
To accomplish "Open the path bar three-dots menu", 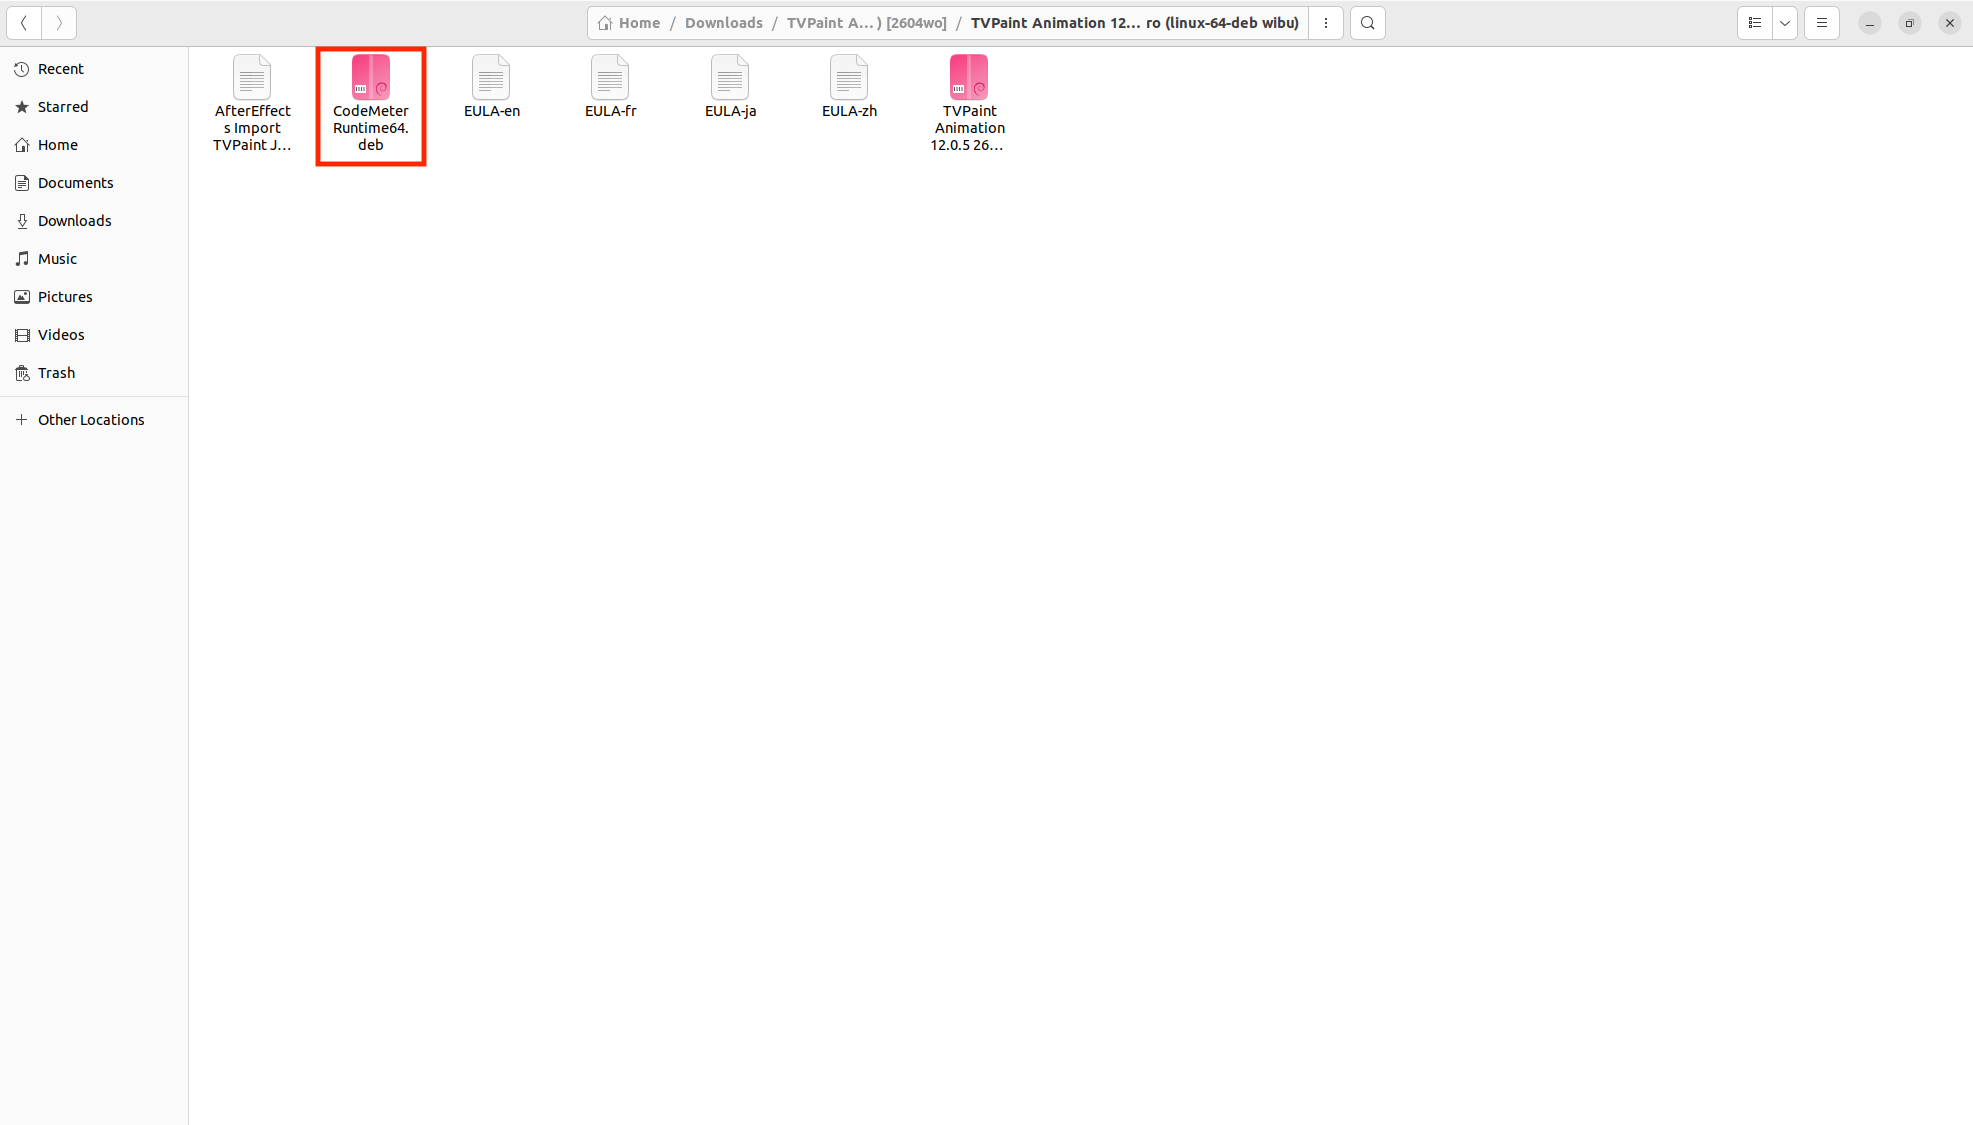I will pos(1326,23).
